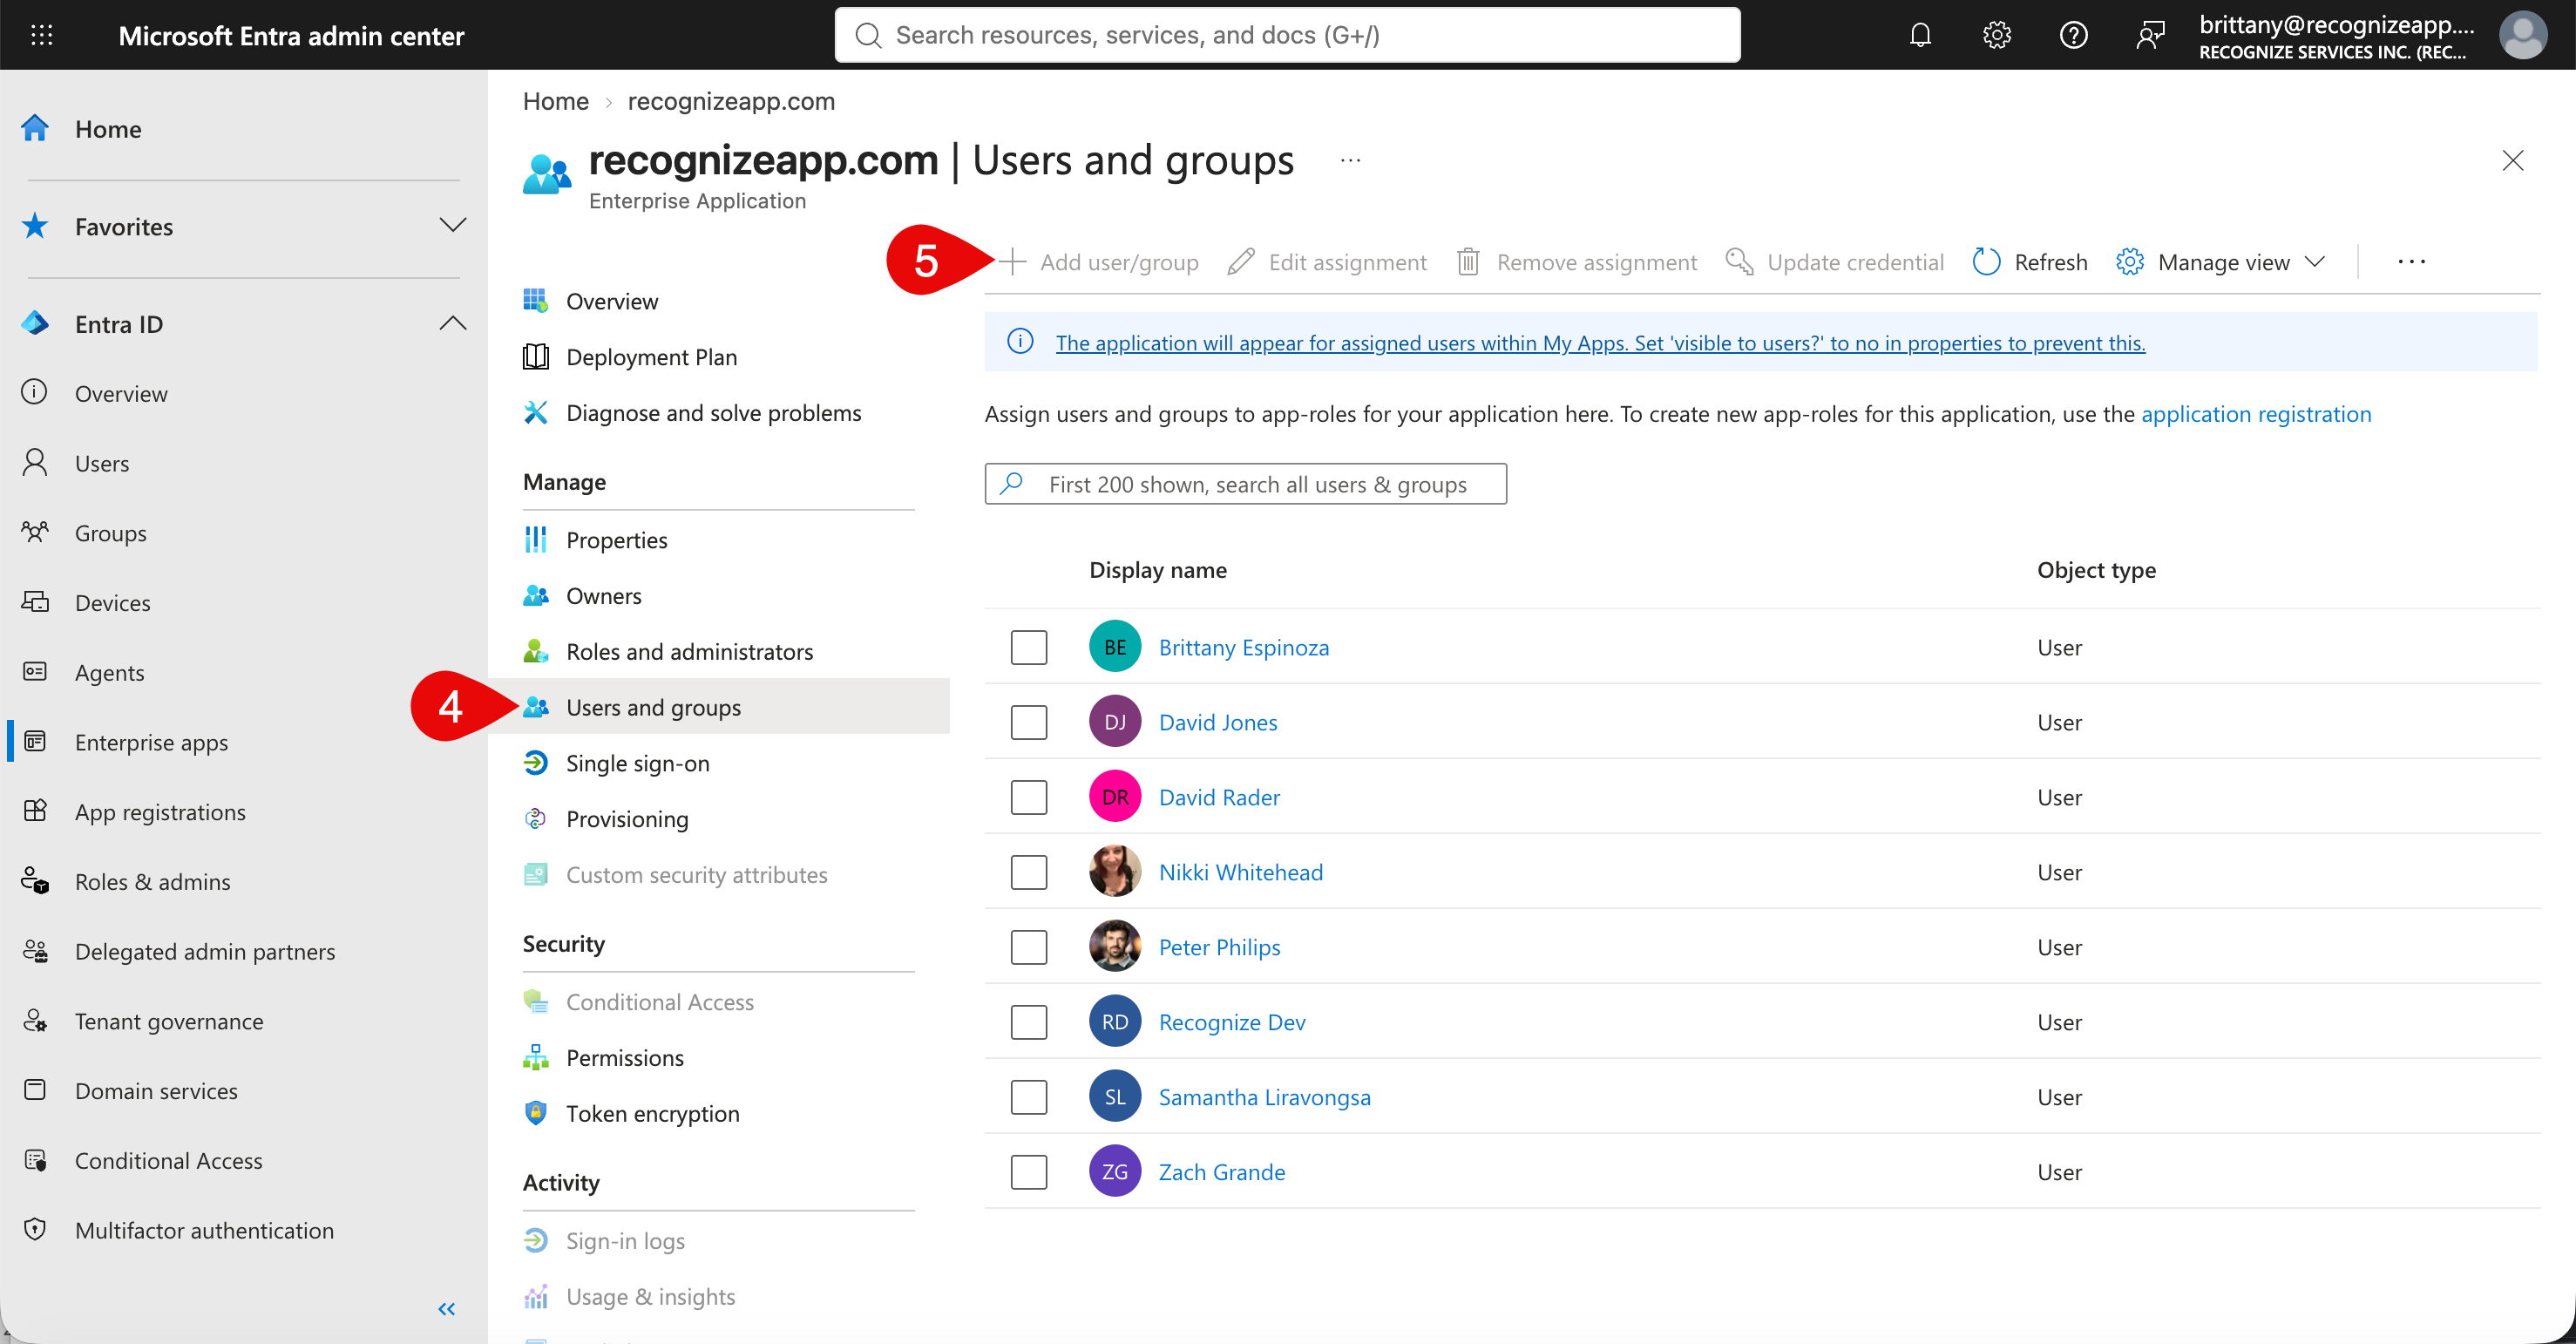The height and width of the screenshot is (1344, 2576).
Task: Open the account avatar picture
Action: (x=2522, y=35)
